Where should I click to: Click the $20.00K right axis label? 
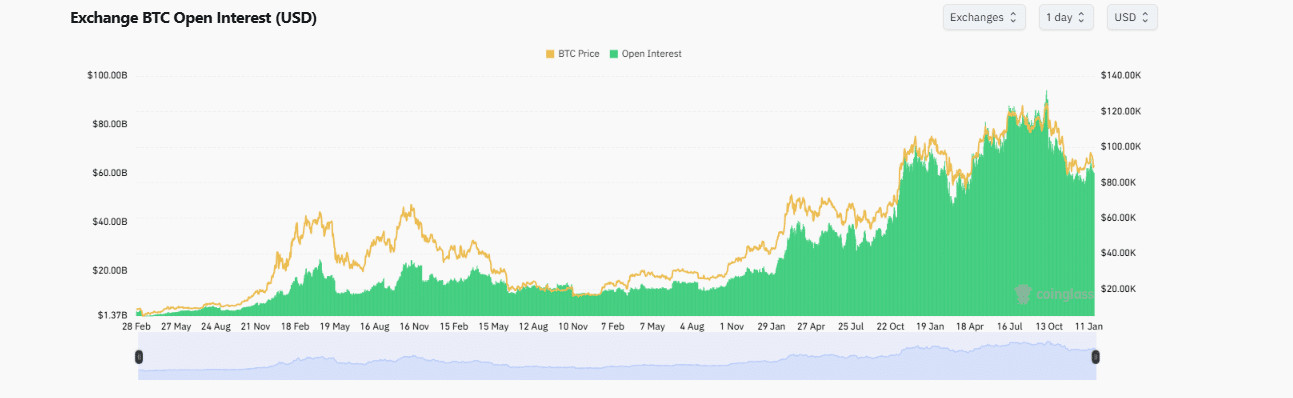(1119, 289)
